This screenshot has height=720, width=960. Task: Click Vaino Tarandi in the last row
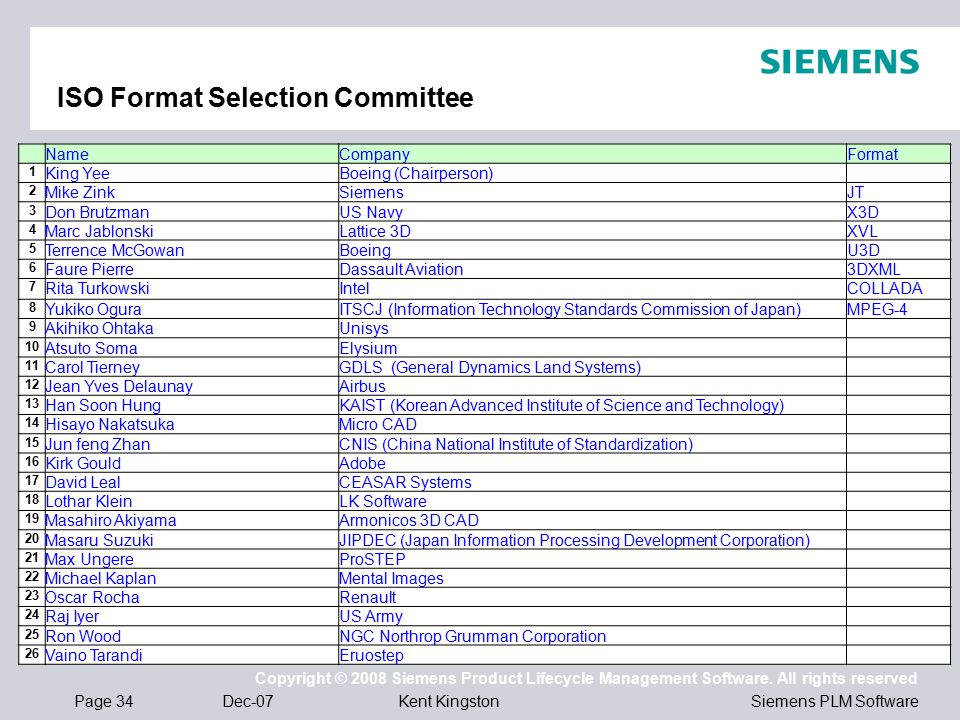pyautogui.click(x=94, y=655)
